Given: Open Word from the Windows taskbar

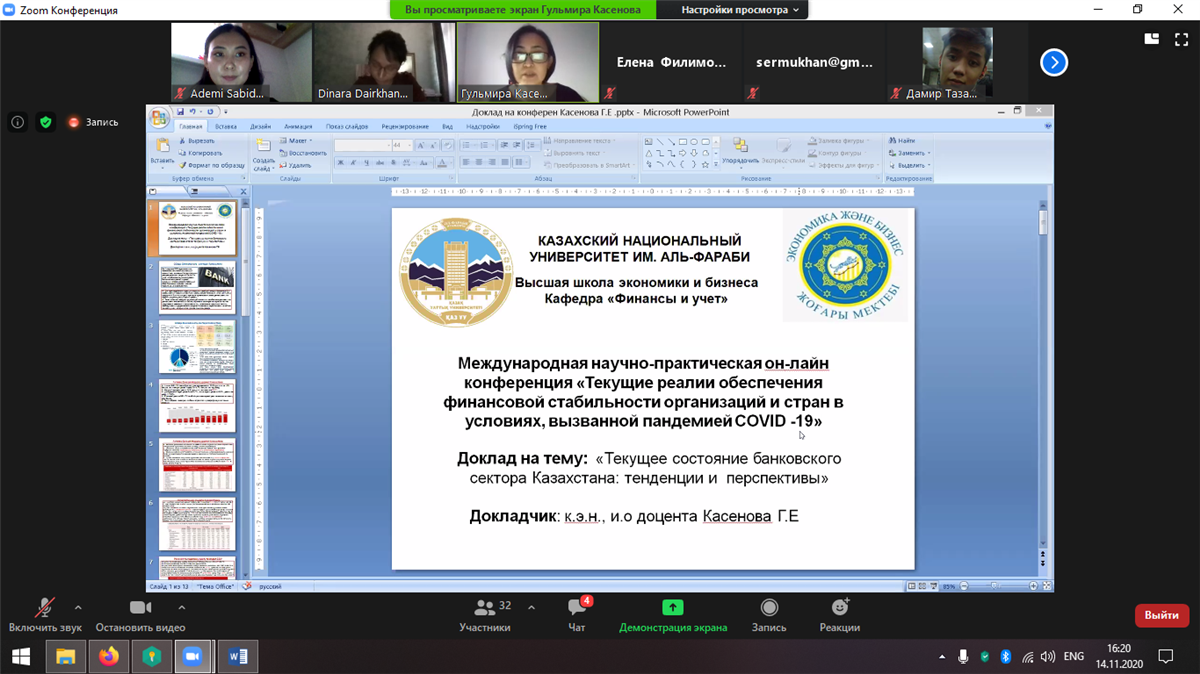Looking at the screenshot, I should [238, 656].
